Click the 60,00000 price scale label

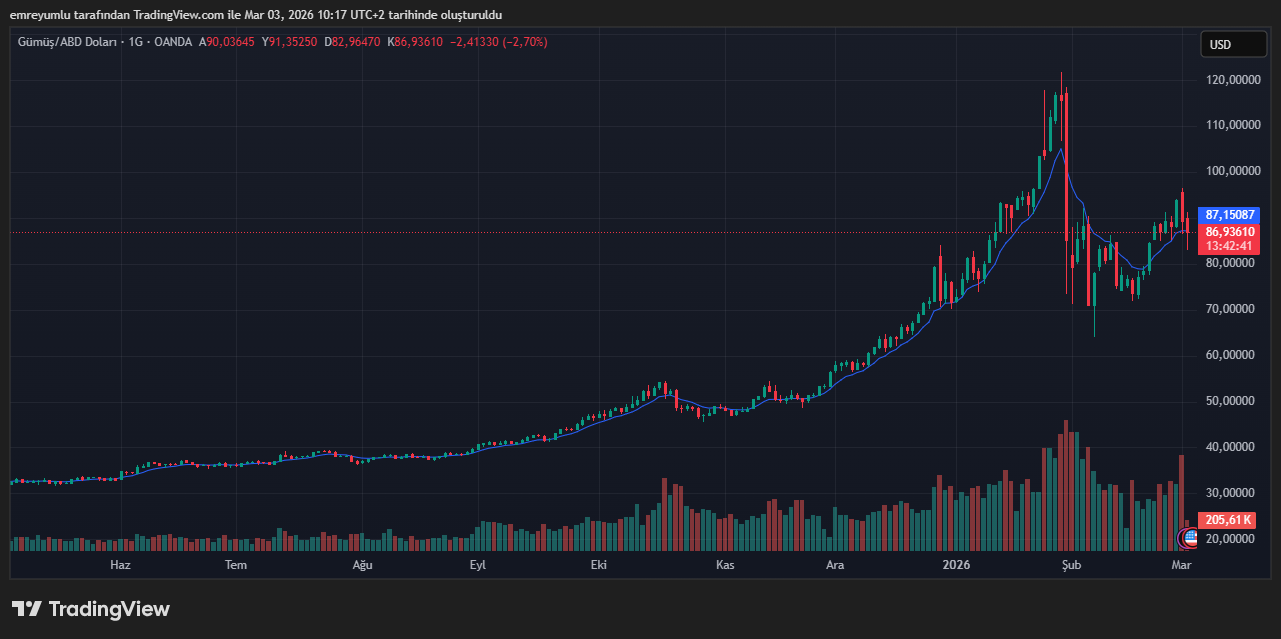(1231, 355)
